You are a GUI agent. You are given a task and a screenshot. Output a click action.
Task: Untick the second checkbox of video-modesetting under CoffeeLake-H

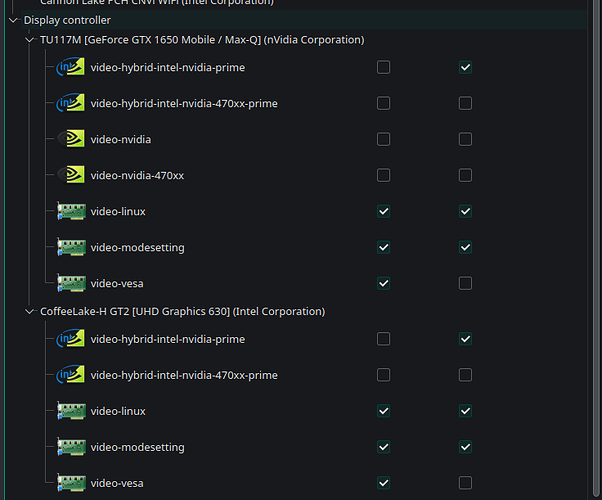465,447
